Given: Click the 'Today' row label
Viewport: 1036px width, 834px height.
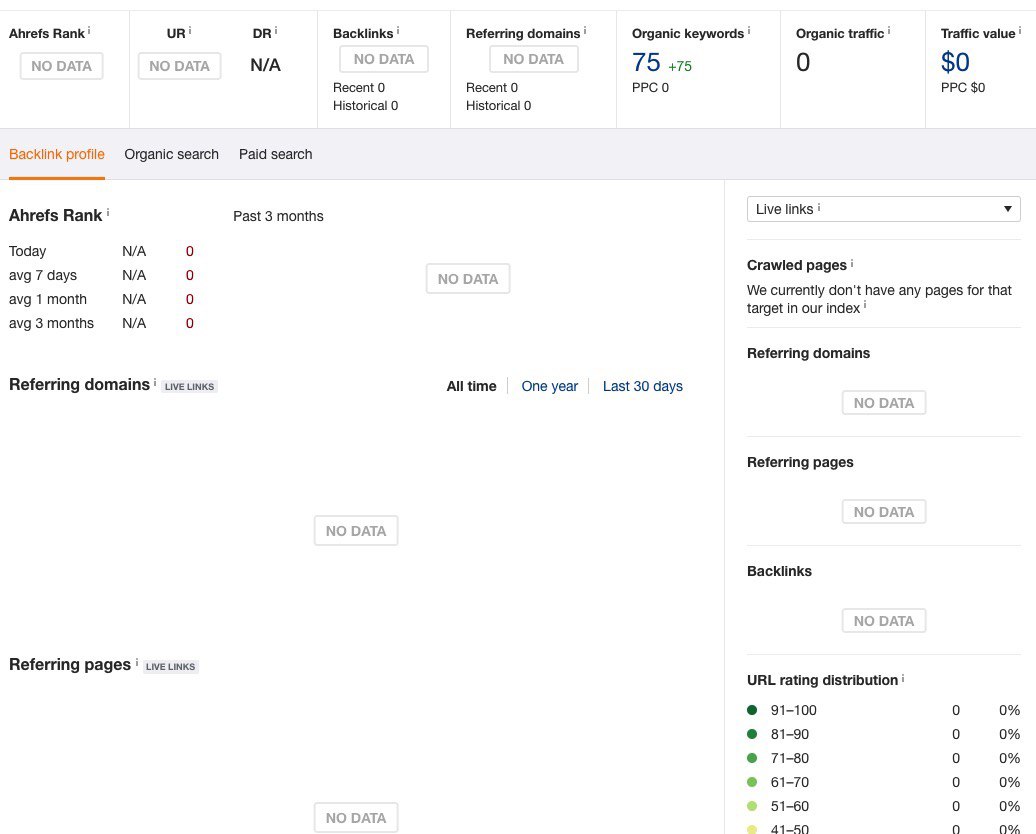Looking at the screenshot, I should coord(27,251).
